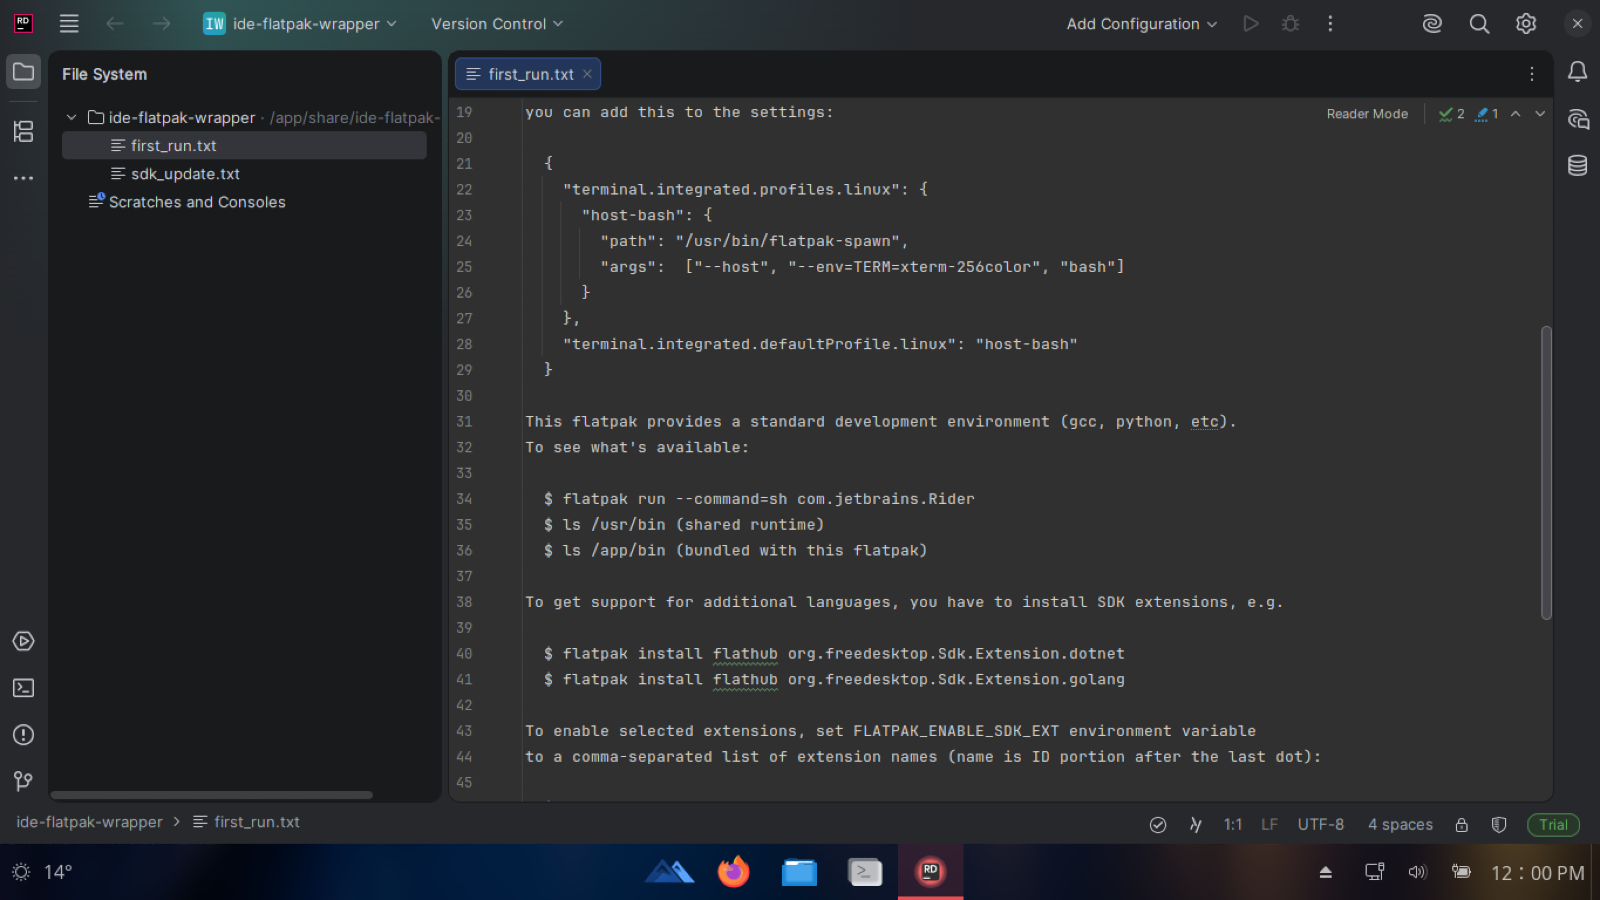Click the checkmark status icon in status bar

click(1158, 825)
